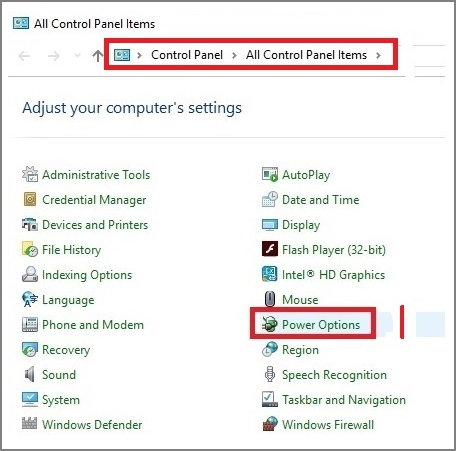Expand chevron after All Control Panel Items

(x=378, y=55)
